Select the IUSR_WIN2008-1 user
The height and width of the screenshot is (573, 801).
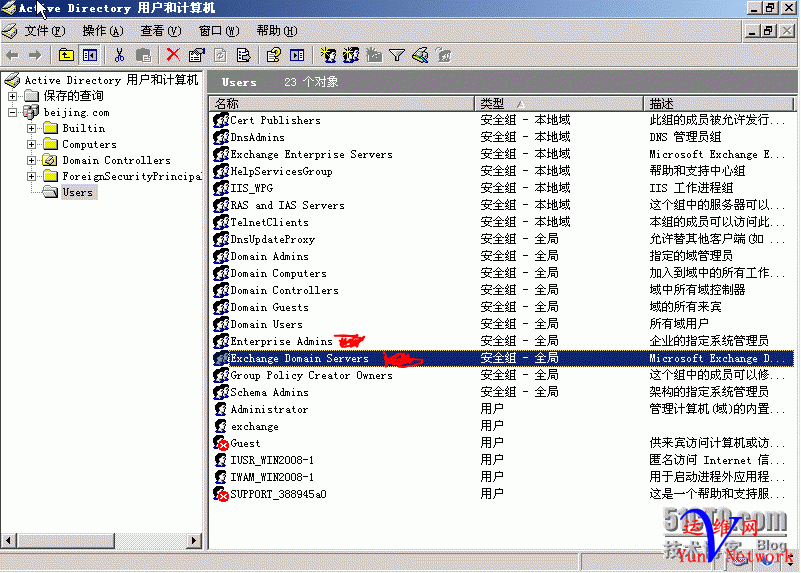tap(272, 460)
